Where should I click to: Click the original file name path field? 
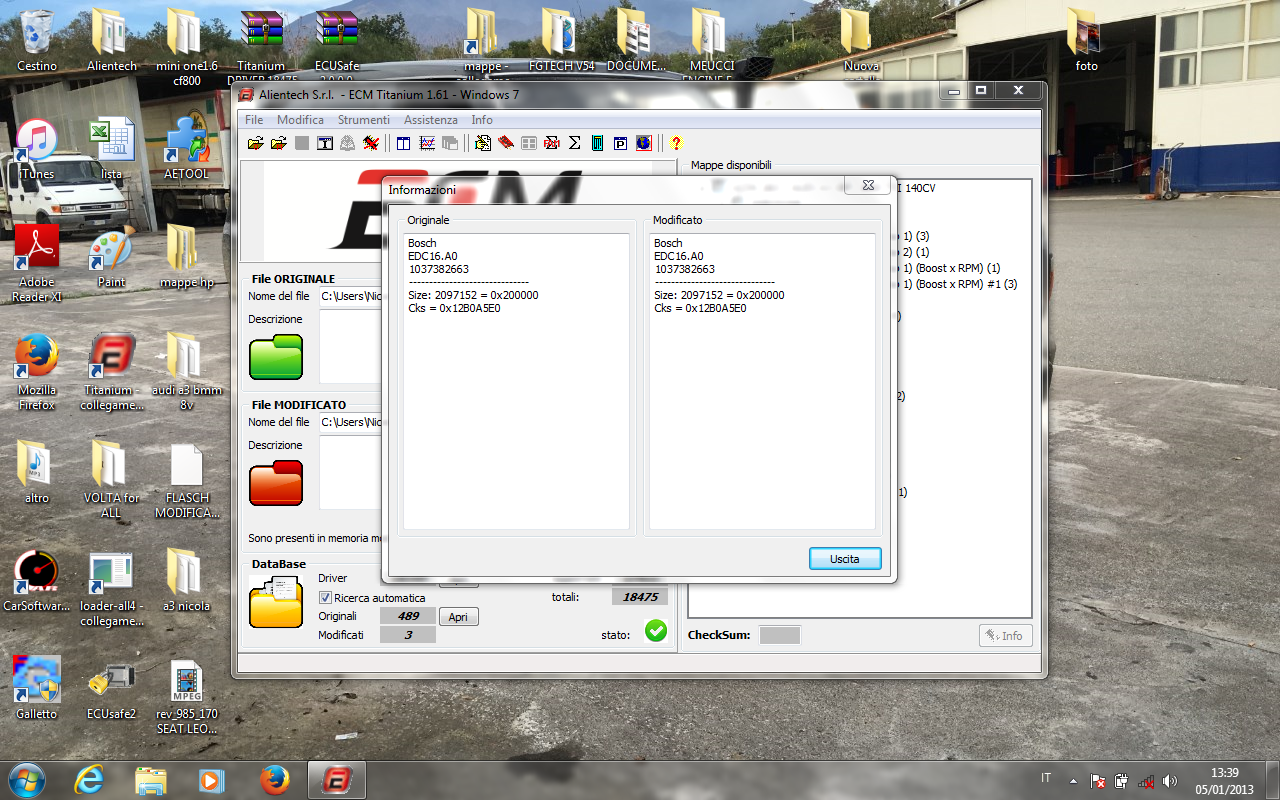pos(351,296)
